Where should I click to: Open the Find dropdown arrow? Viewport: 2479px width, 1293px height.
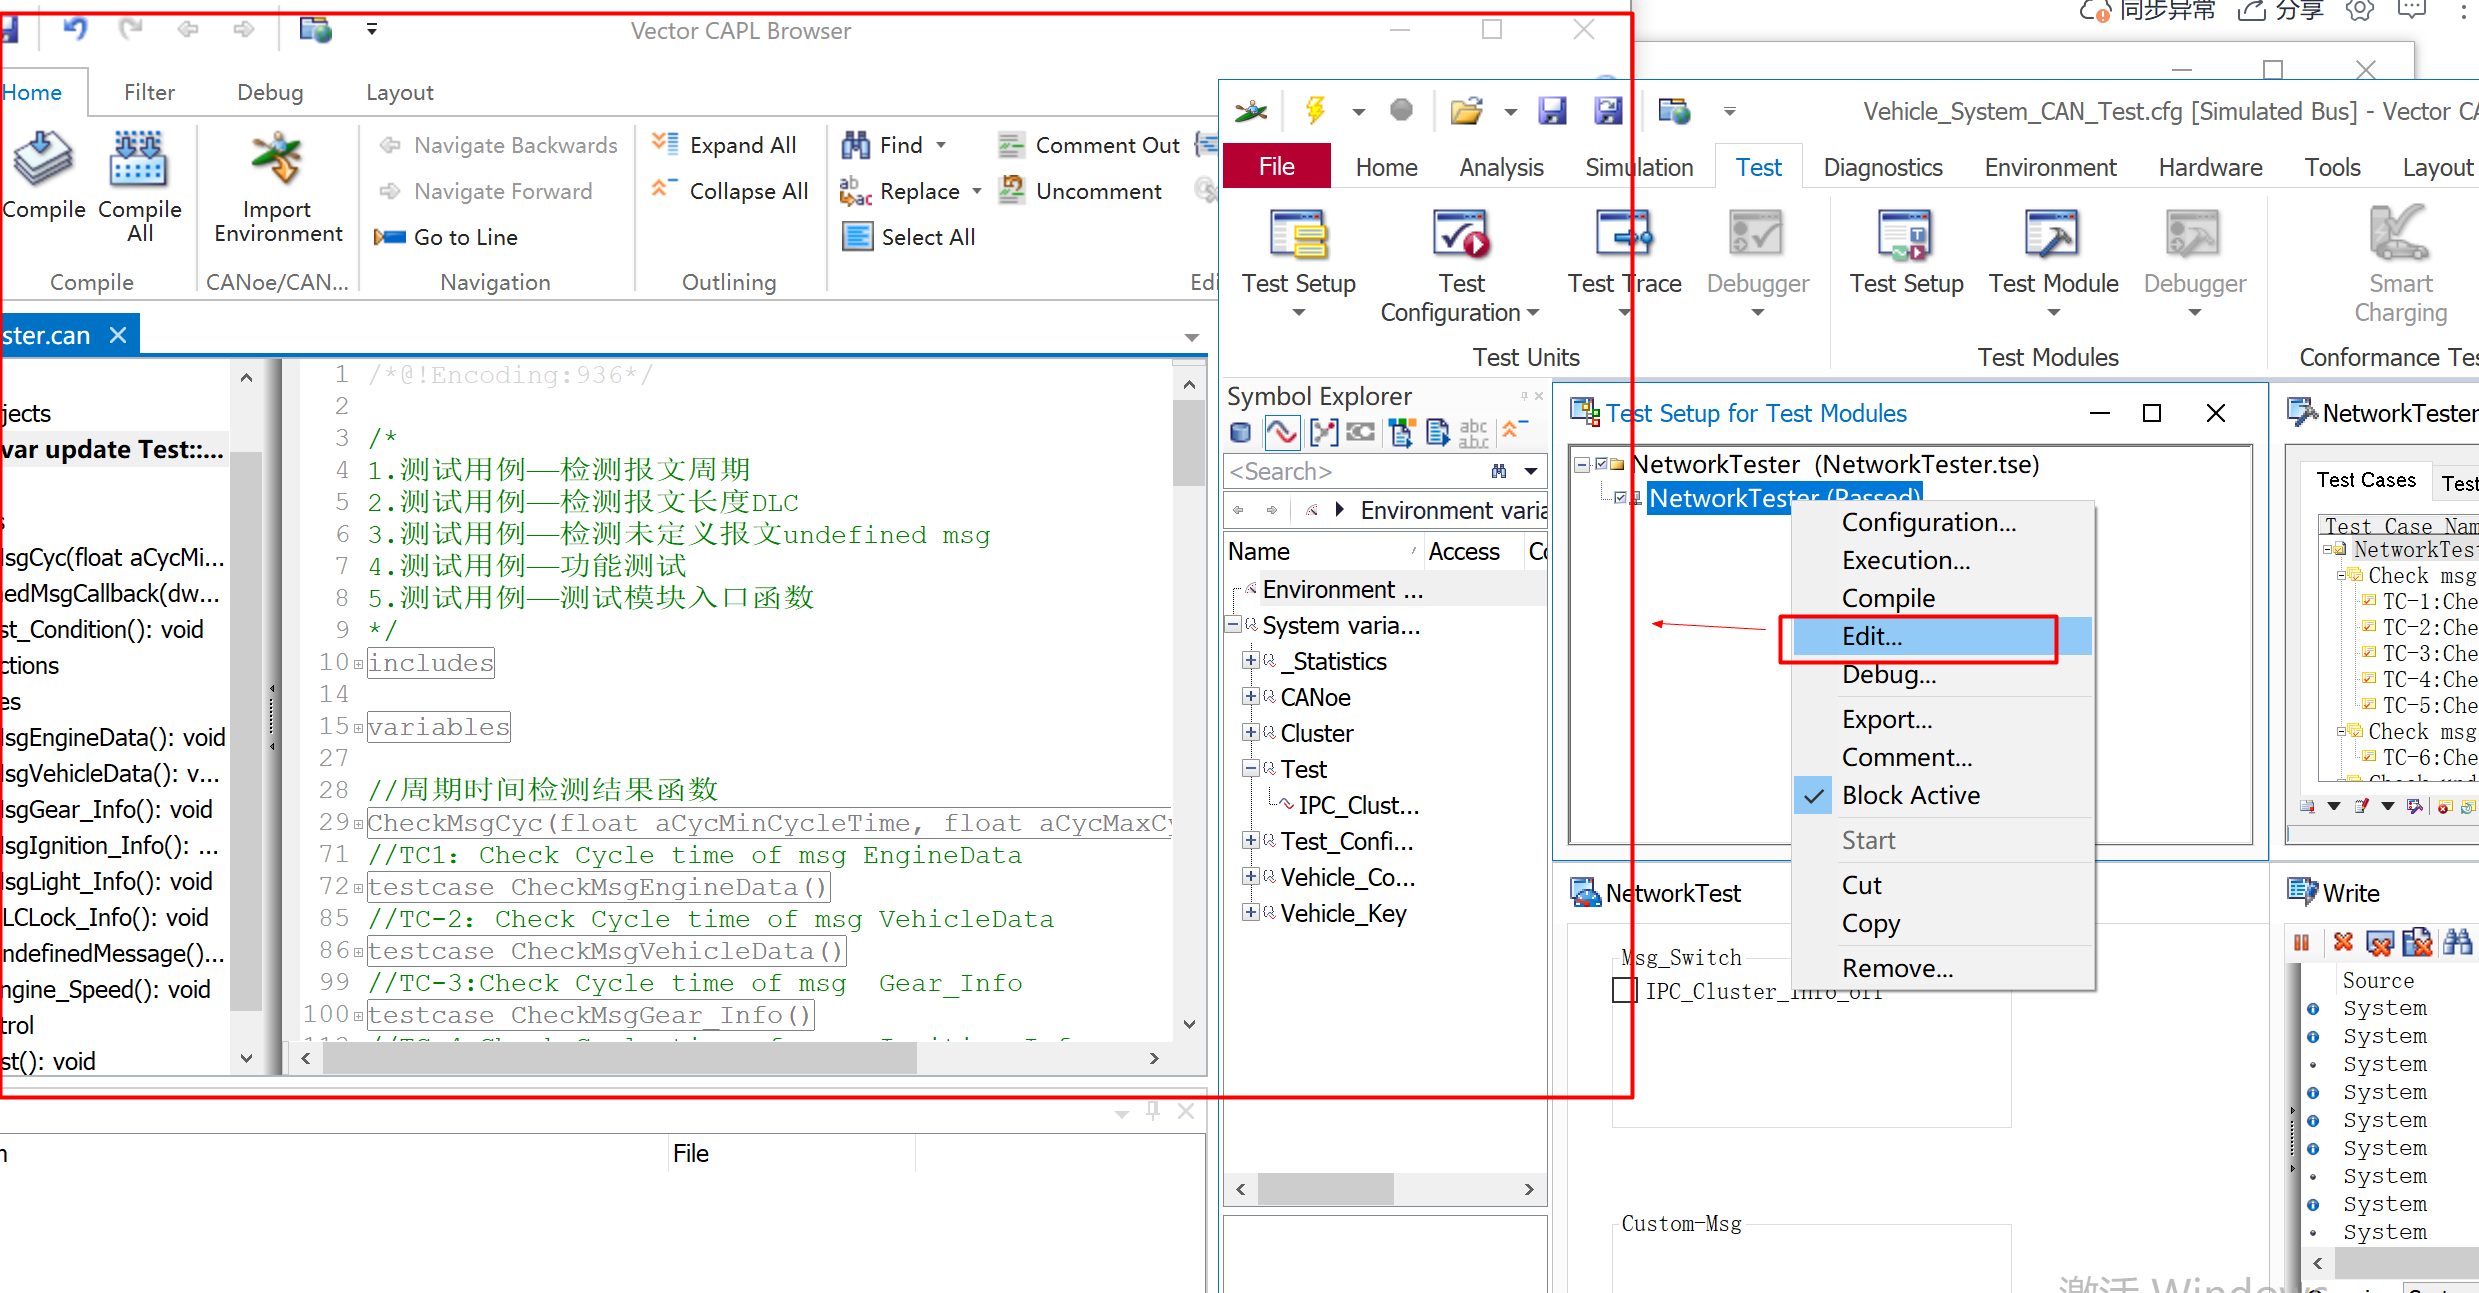tap(941, 145)
